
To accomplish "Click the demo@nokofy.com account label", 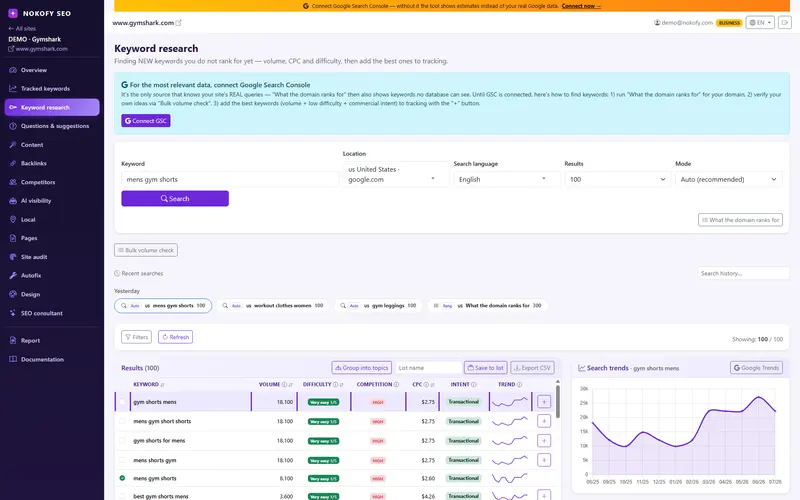I will tap(684, 22).
